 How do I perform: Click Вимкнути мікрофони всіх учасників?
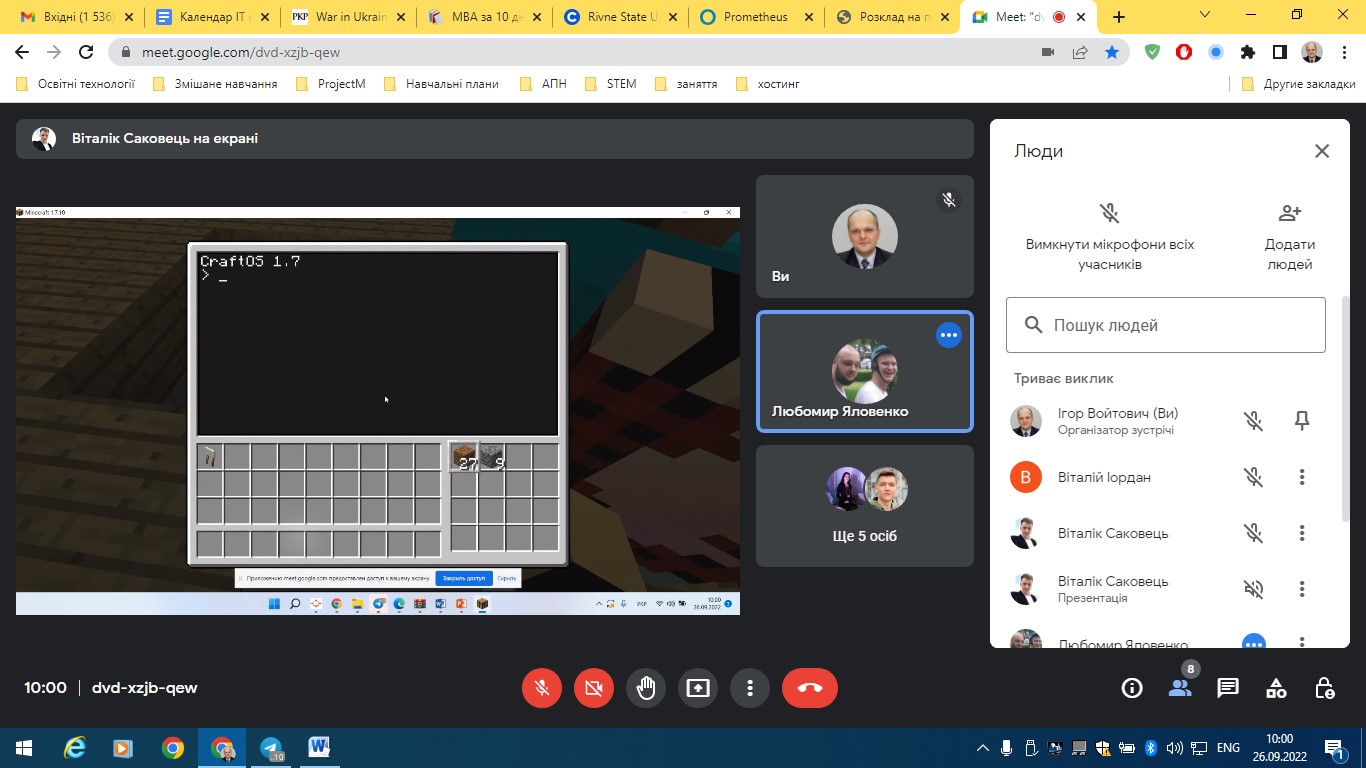pyautogui.click(x=1109, y=237)
